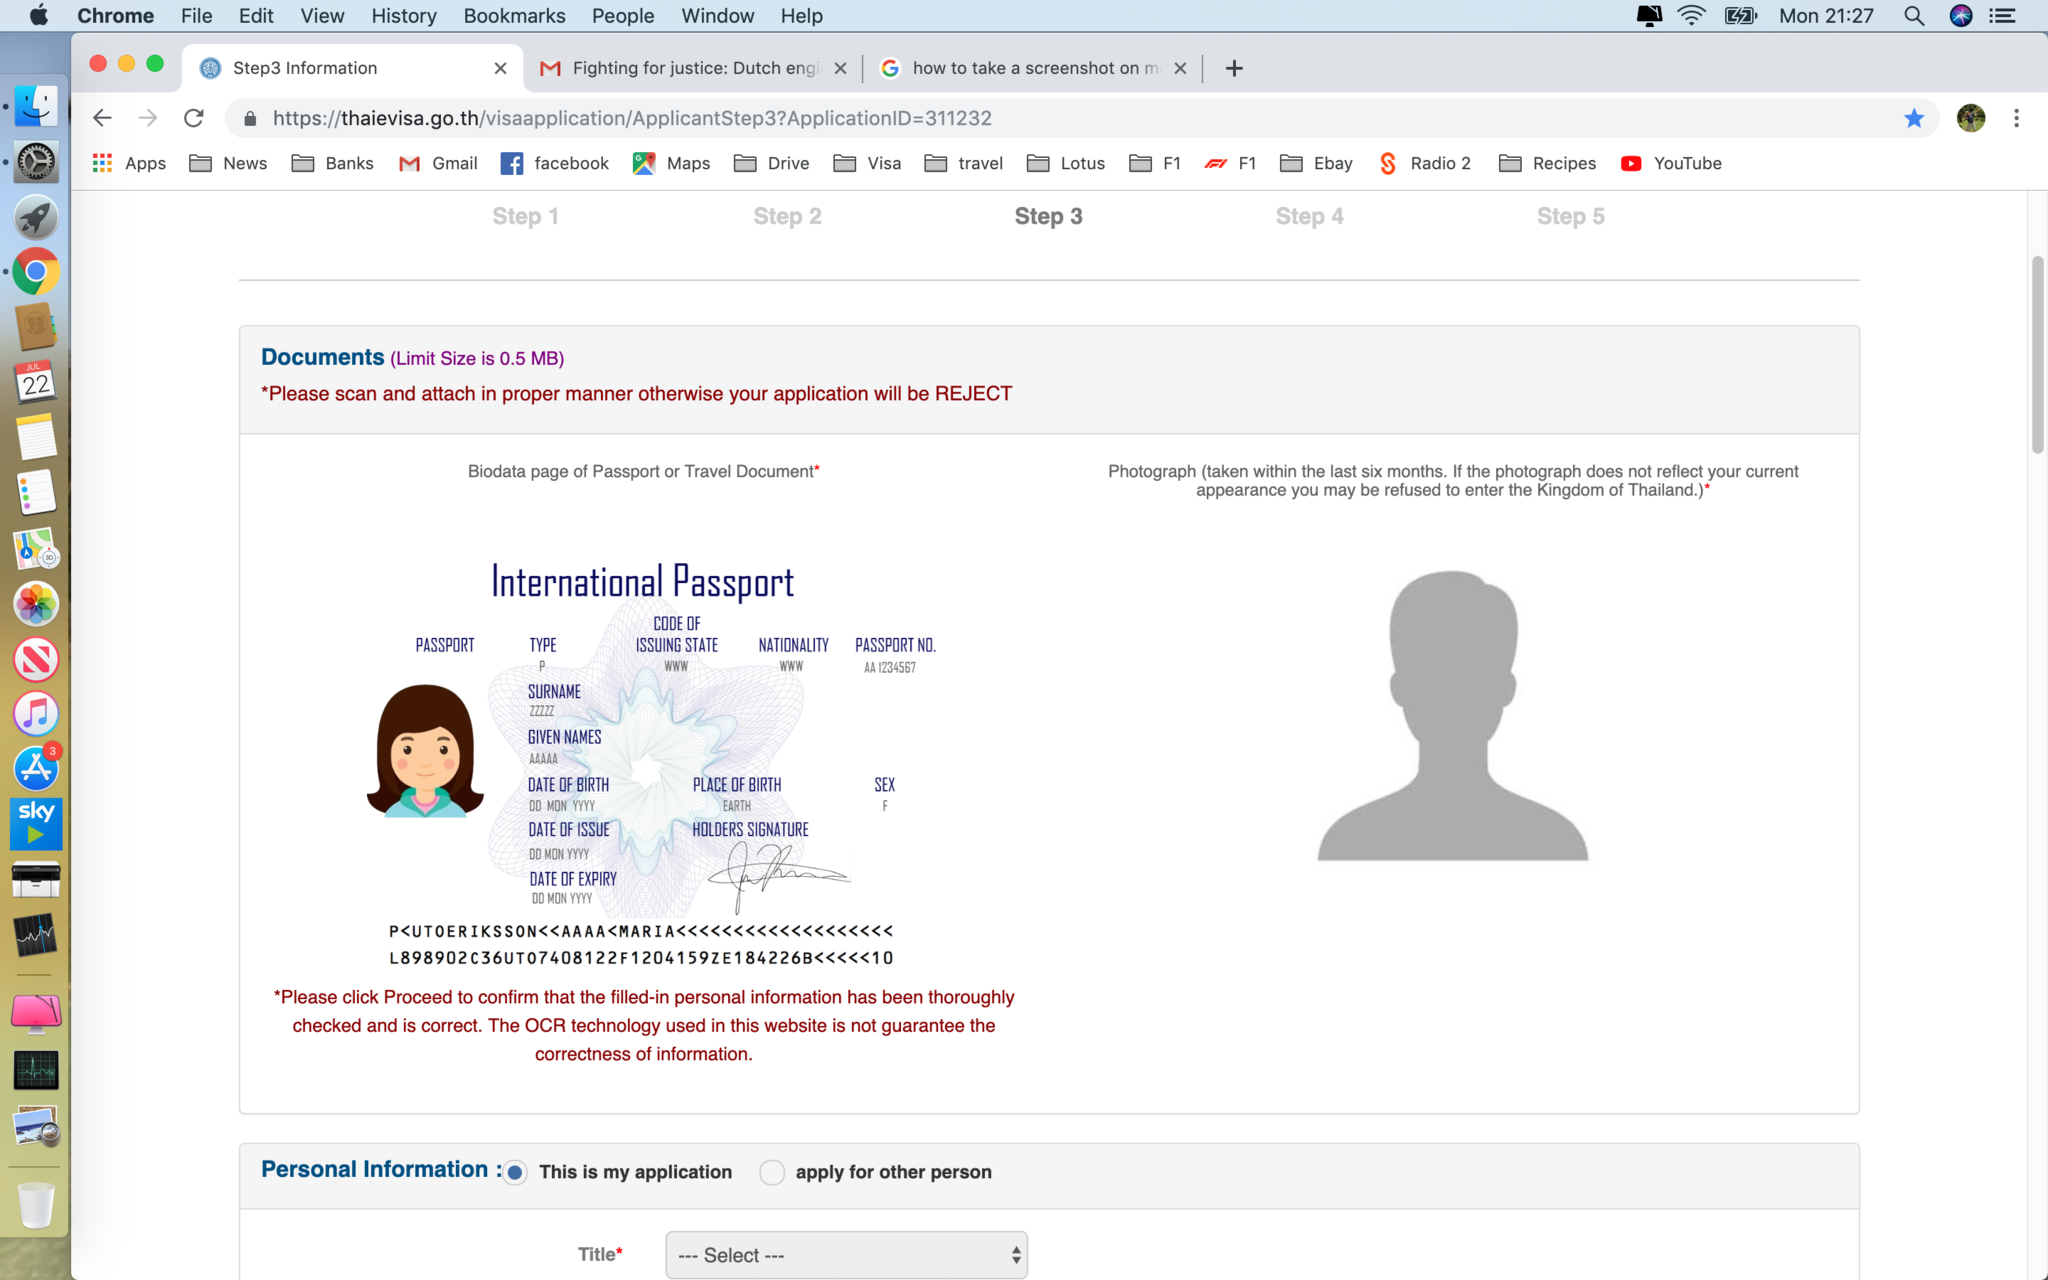Go to Step 1
The width and height of the screenshot is (2048, 1280).
click(x=525, y=216)
